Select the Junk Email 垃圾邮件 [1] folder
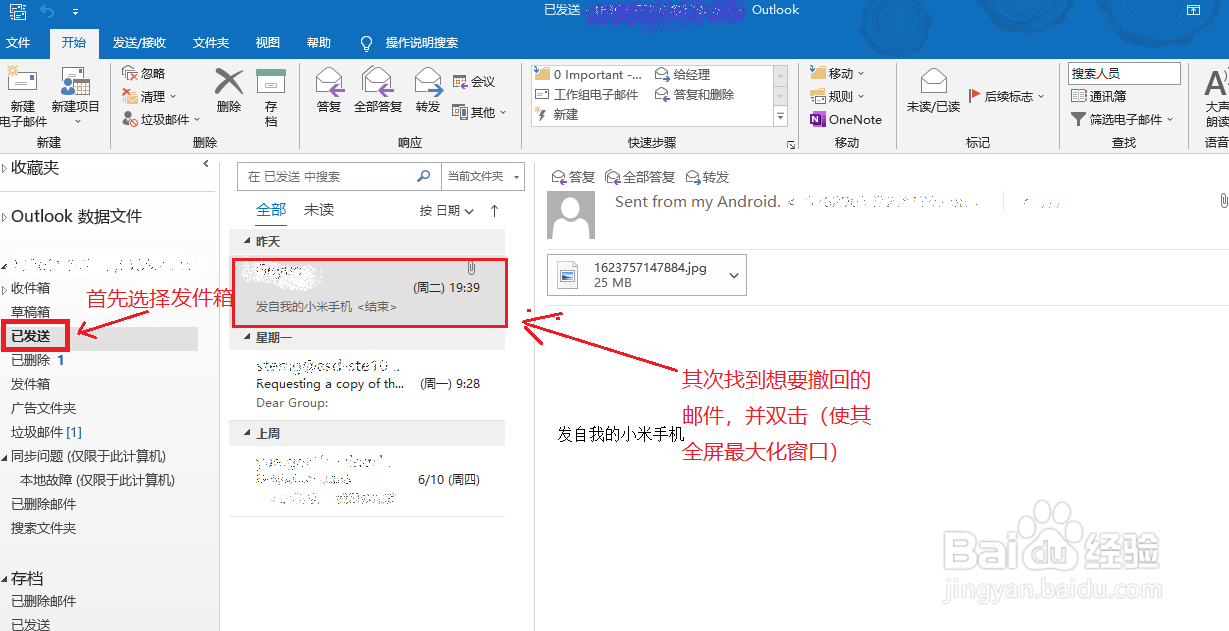Viewport: 1229px width, 631px height. point(46,432)
